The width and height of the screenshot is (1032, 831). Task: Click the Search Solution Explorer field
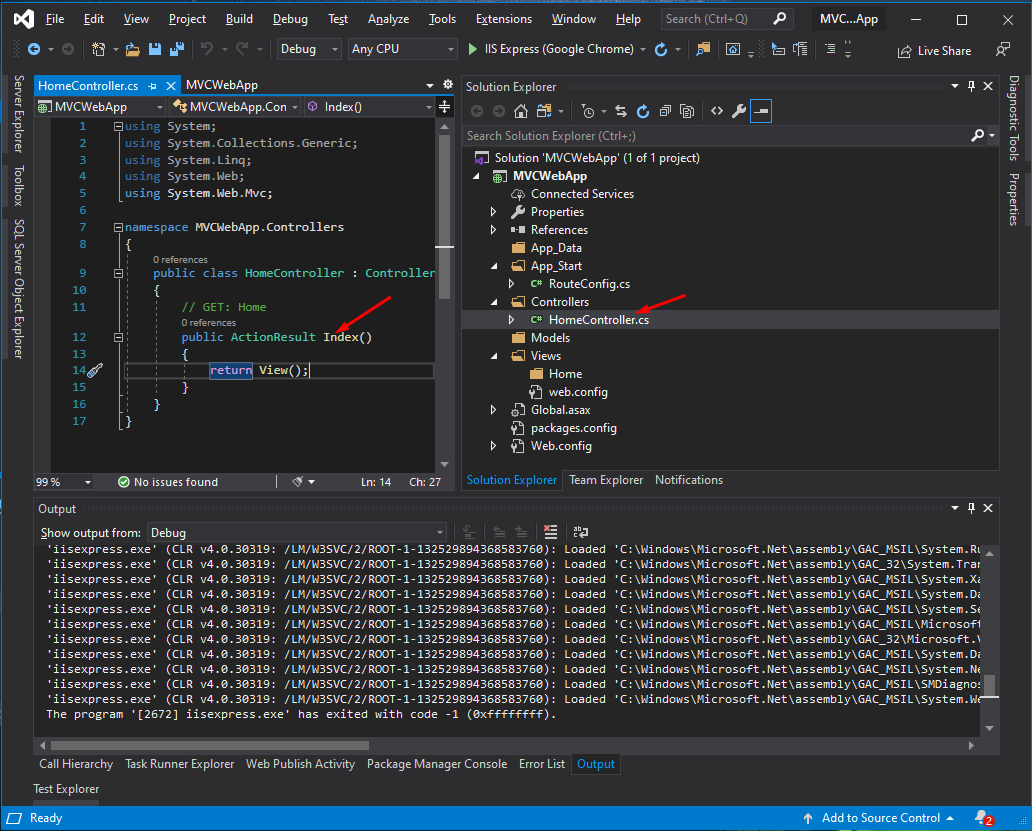716,136
